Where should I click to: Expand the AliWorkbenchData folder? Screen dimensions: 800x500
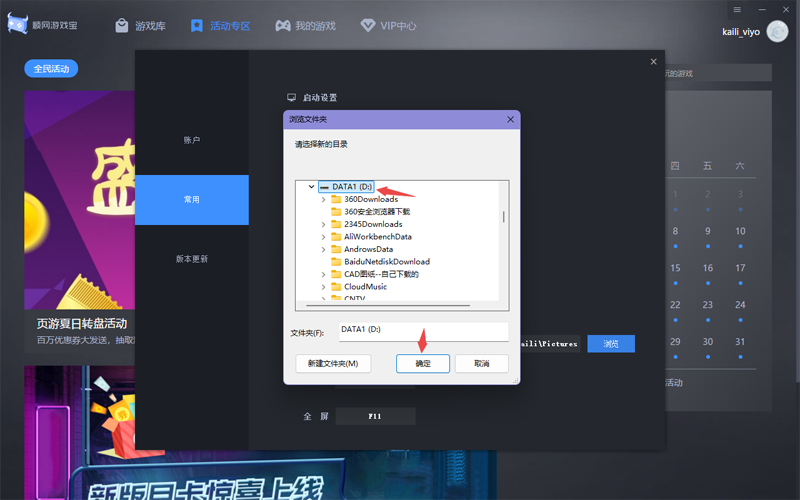point(323,237)
